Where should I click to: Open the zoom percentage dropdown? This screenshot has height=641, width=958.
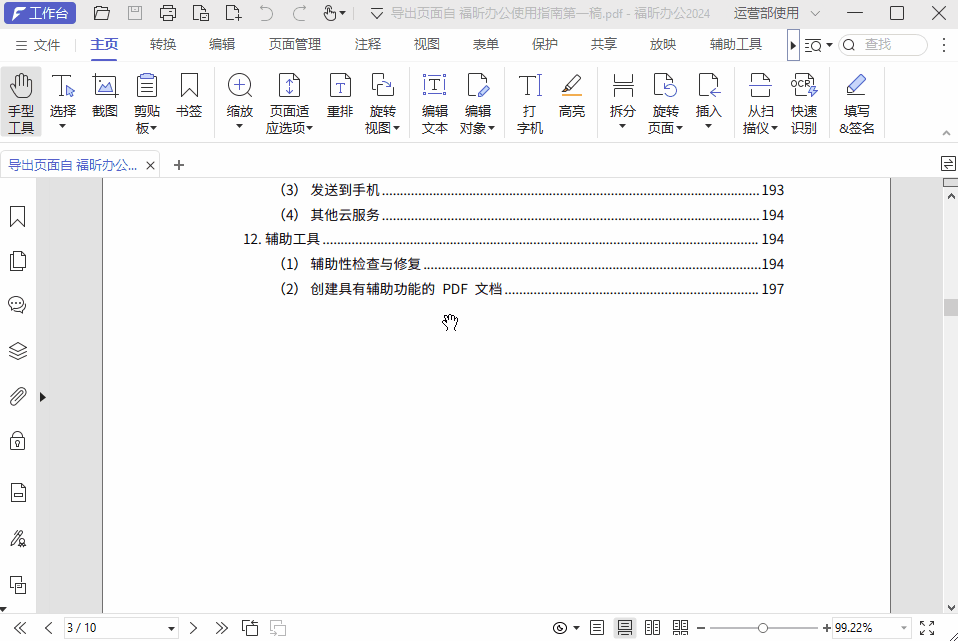click(901, 627)
